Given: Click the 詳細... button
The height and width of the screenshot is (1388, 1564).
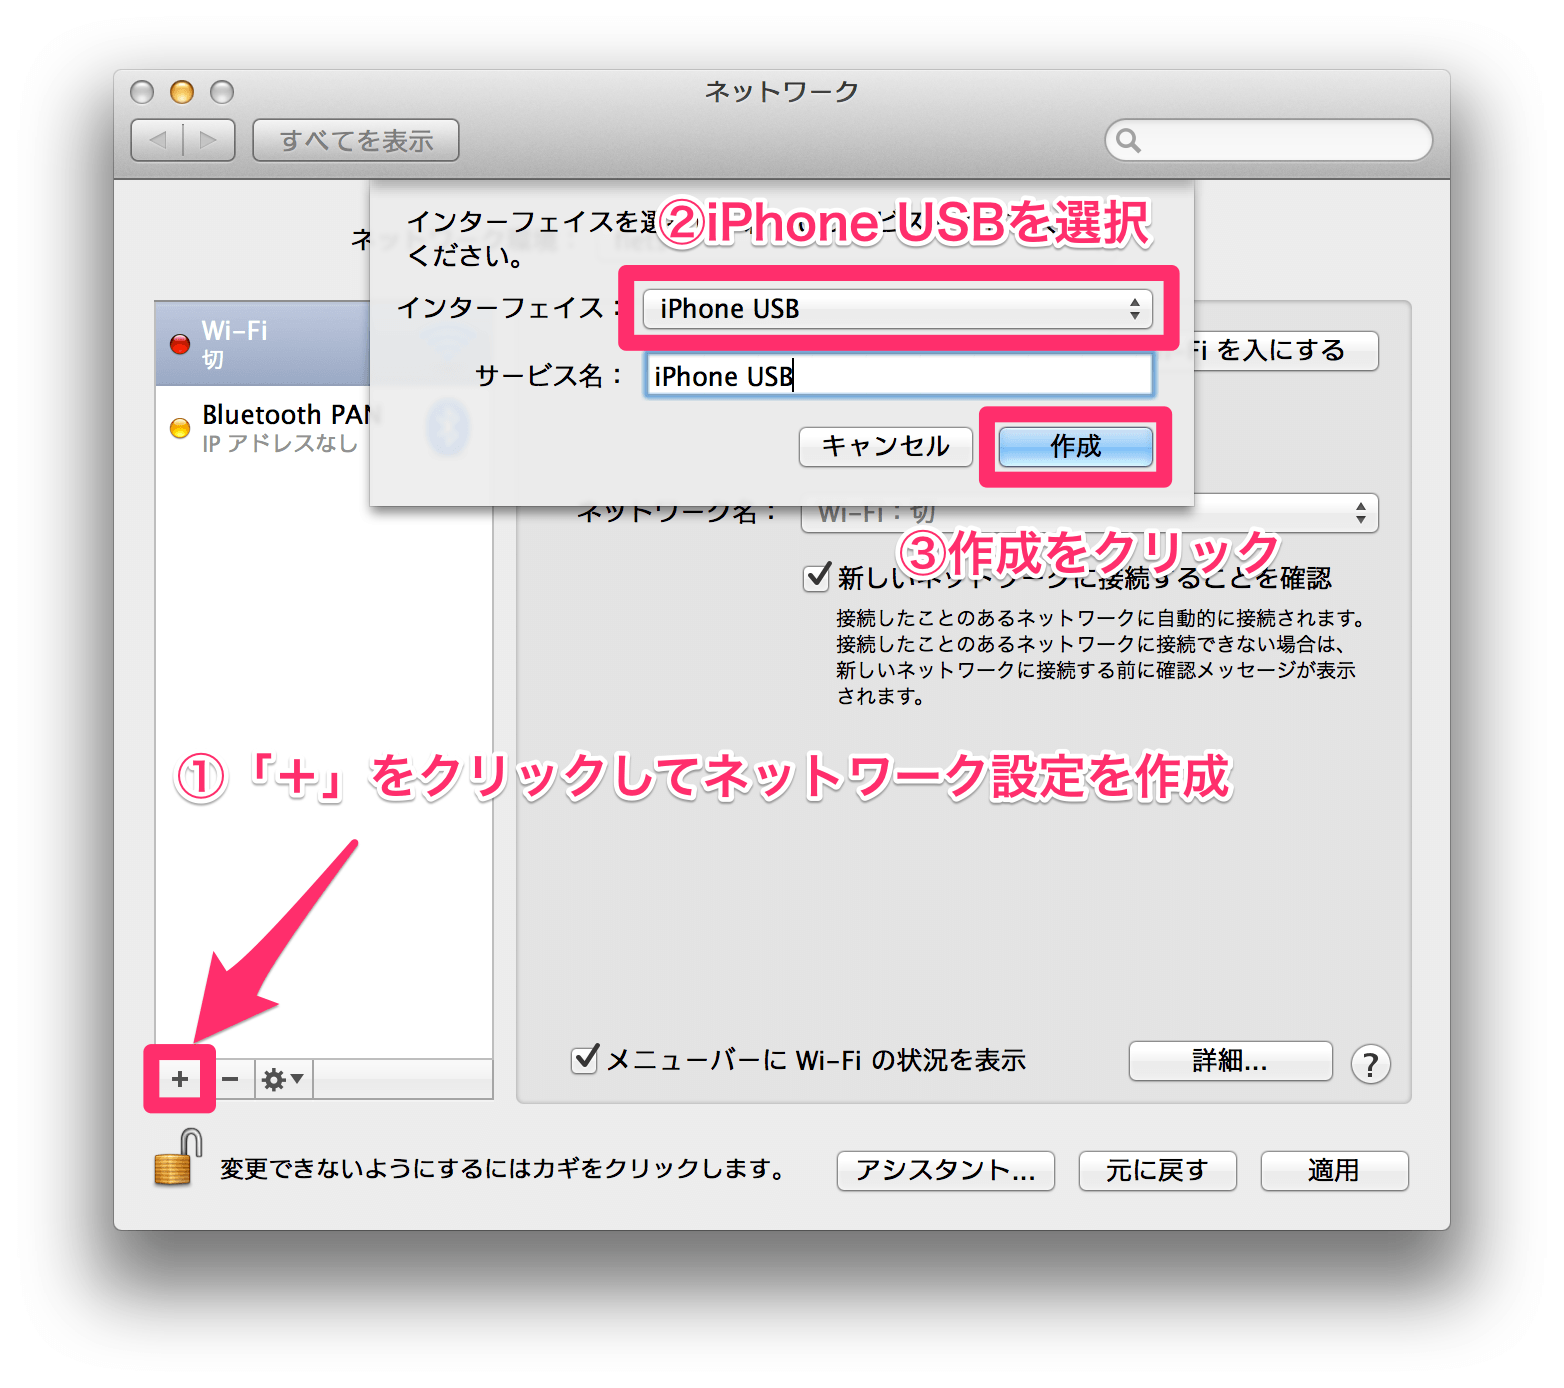Looking at the screenshot, I should [x=1230, y=1061].
